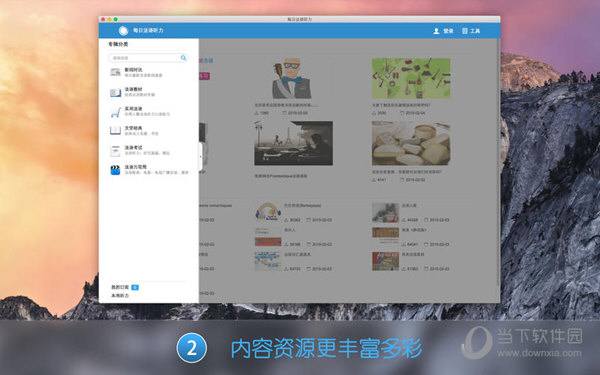The height and width of the screenshot is (375, 600).
Task: Select the 新闻时讯 category label
Action: coord(133,70)
